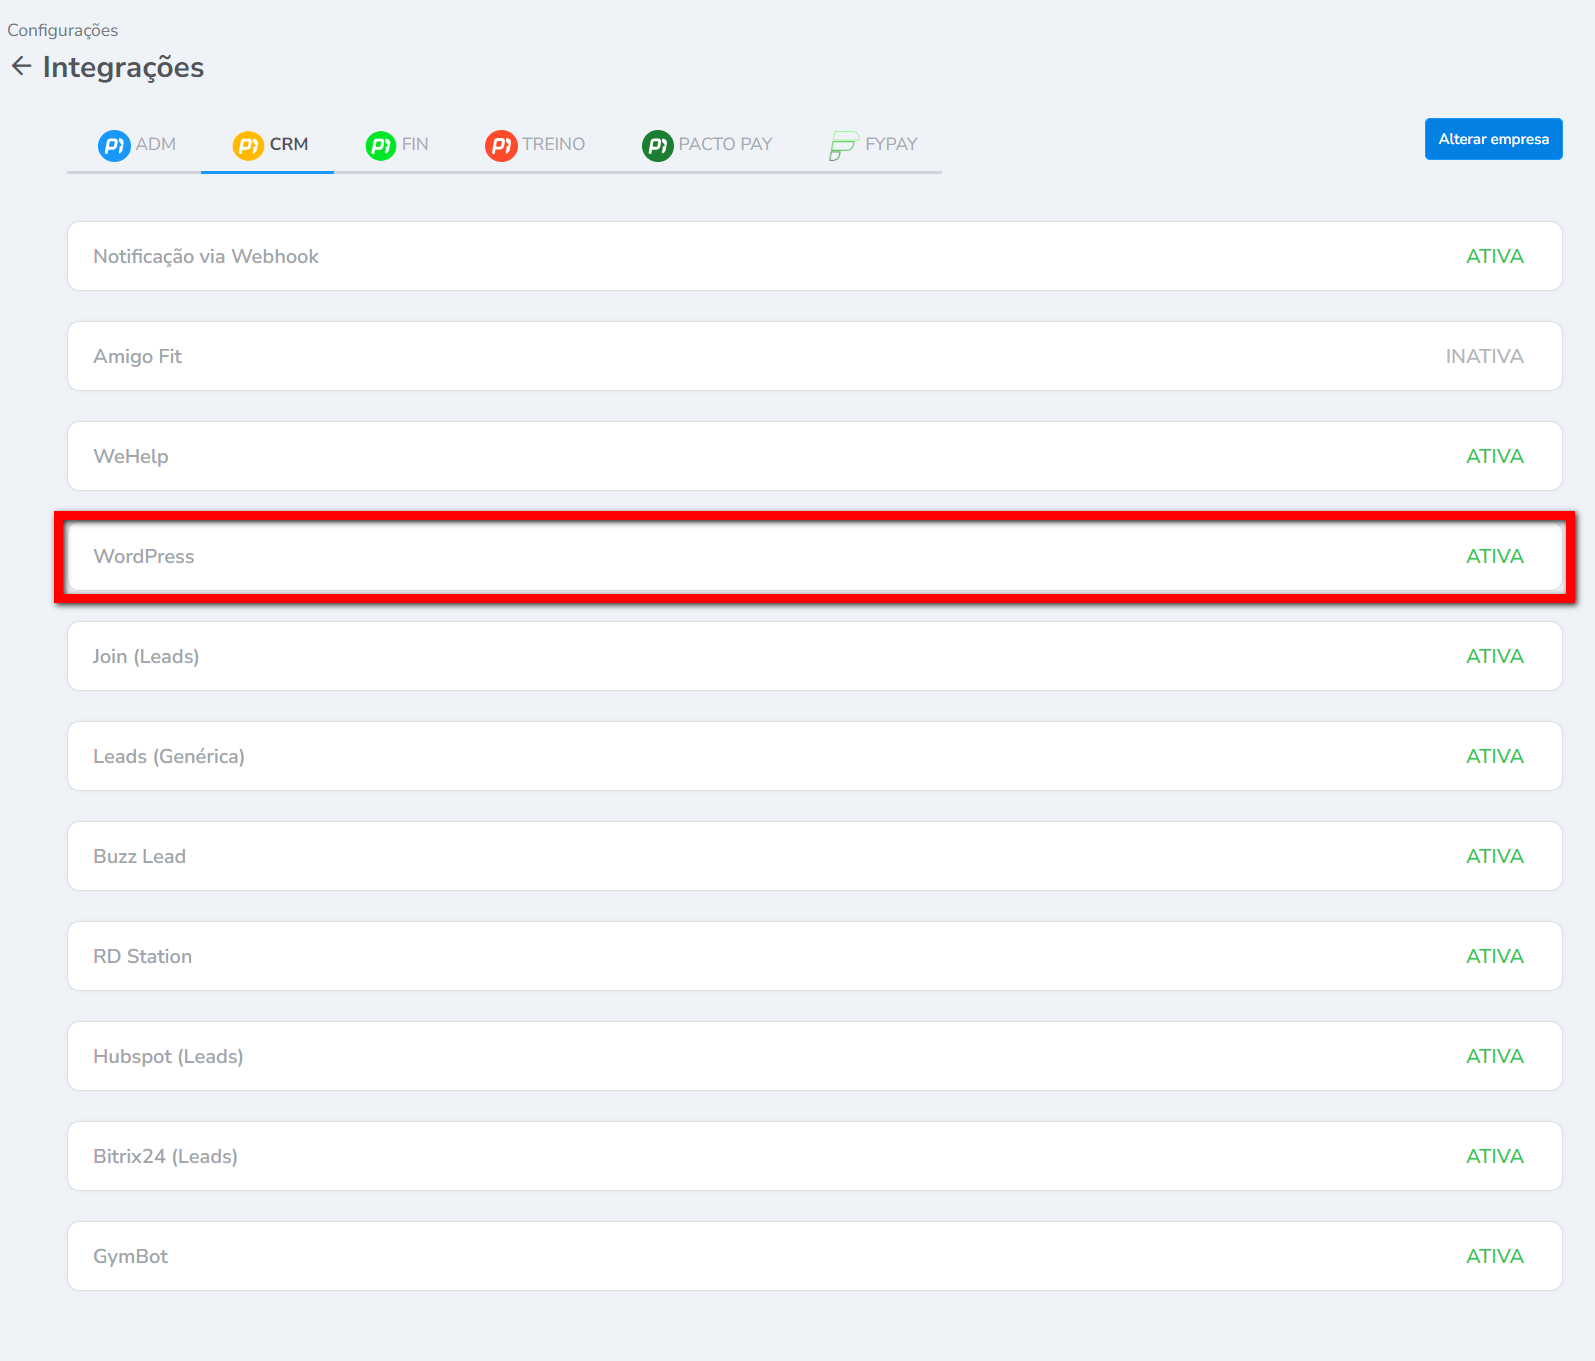Click the ATIVA status on GymBot

click(x=1494, y=1256)
